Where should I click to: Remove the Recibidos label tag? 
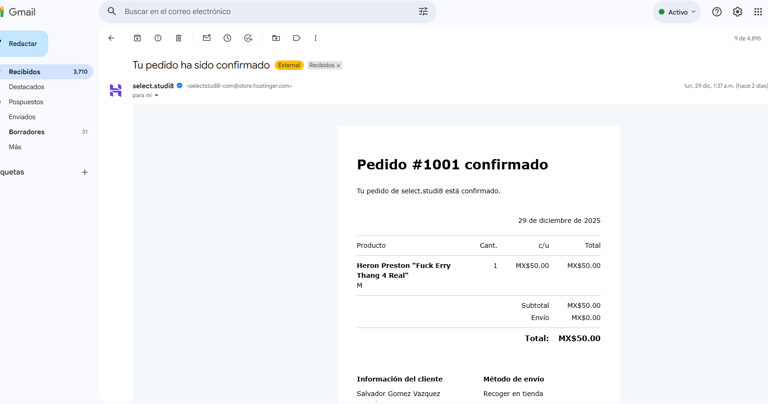338,66
